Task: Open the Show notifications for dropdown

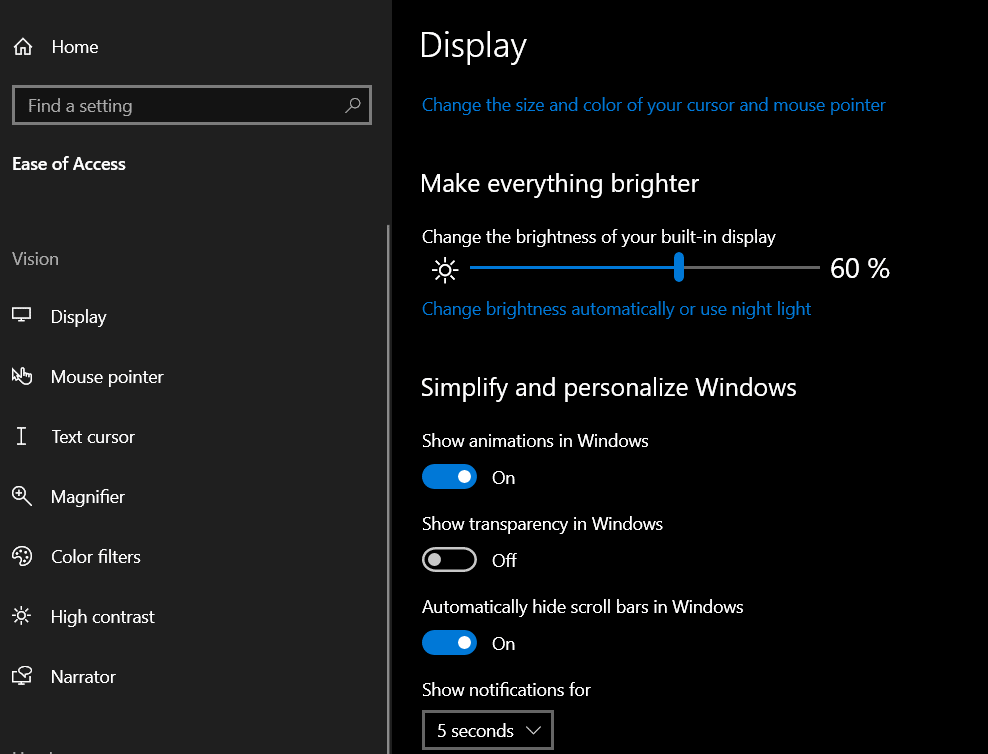Action: pos(487,731)
